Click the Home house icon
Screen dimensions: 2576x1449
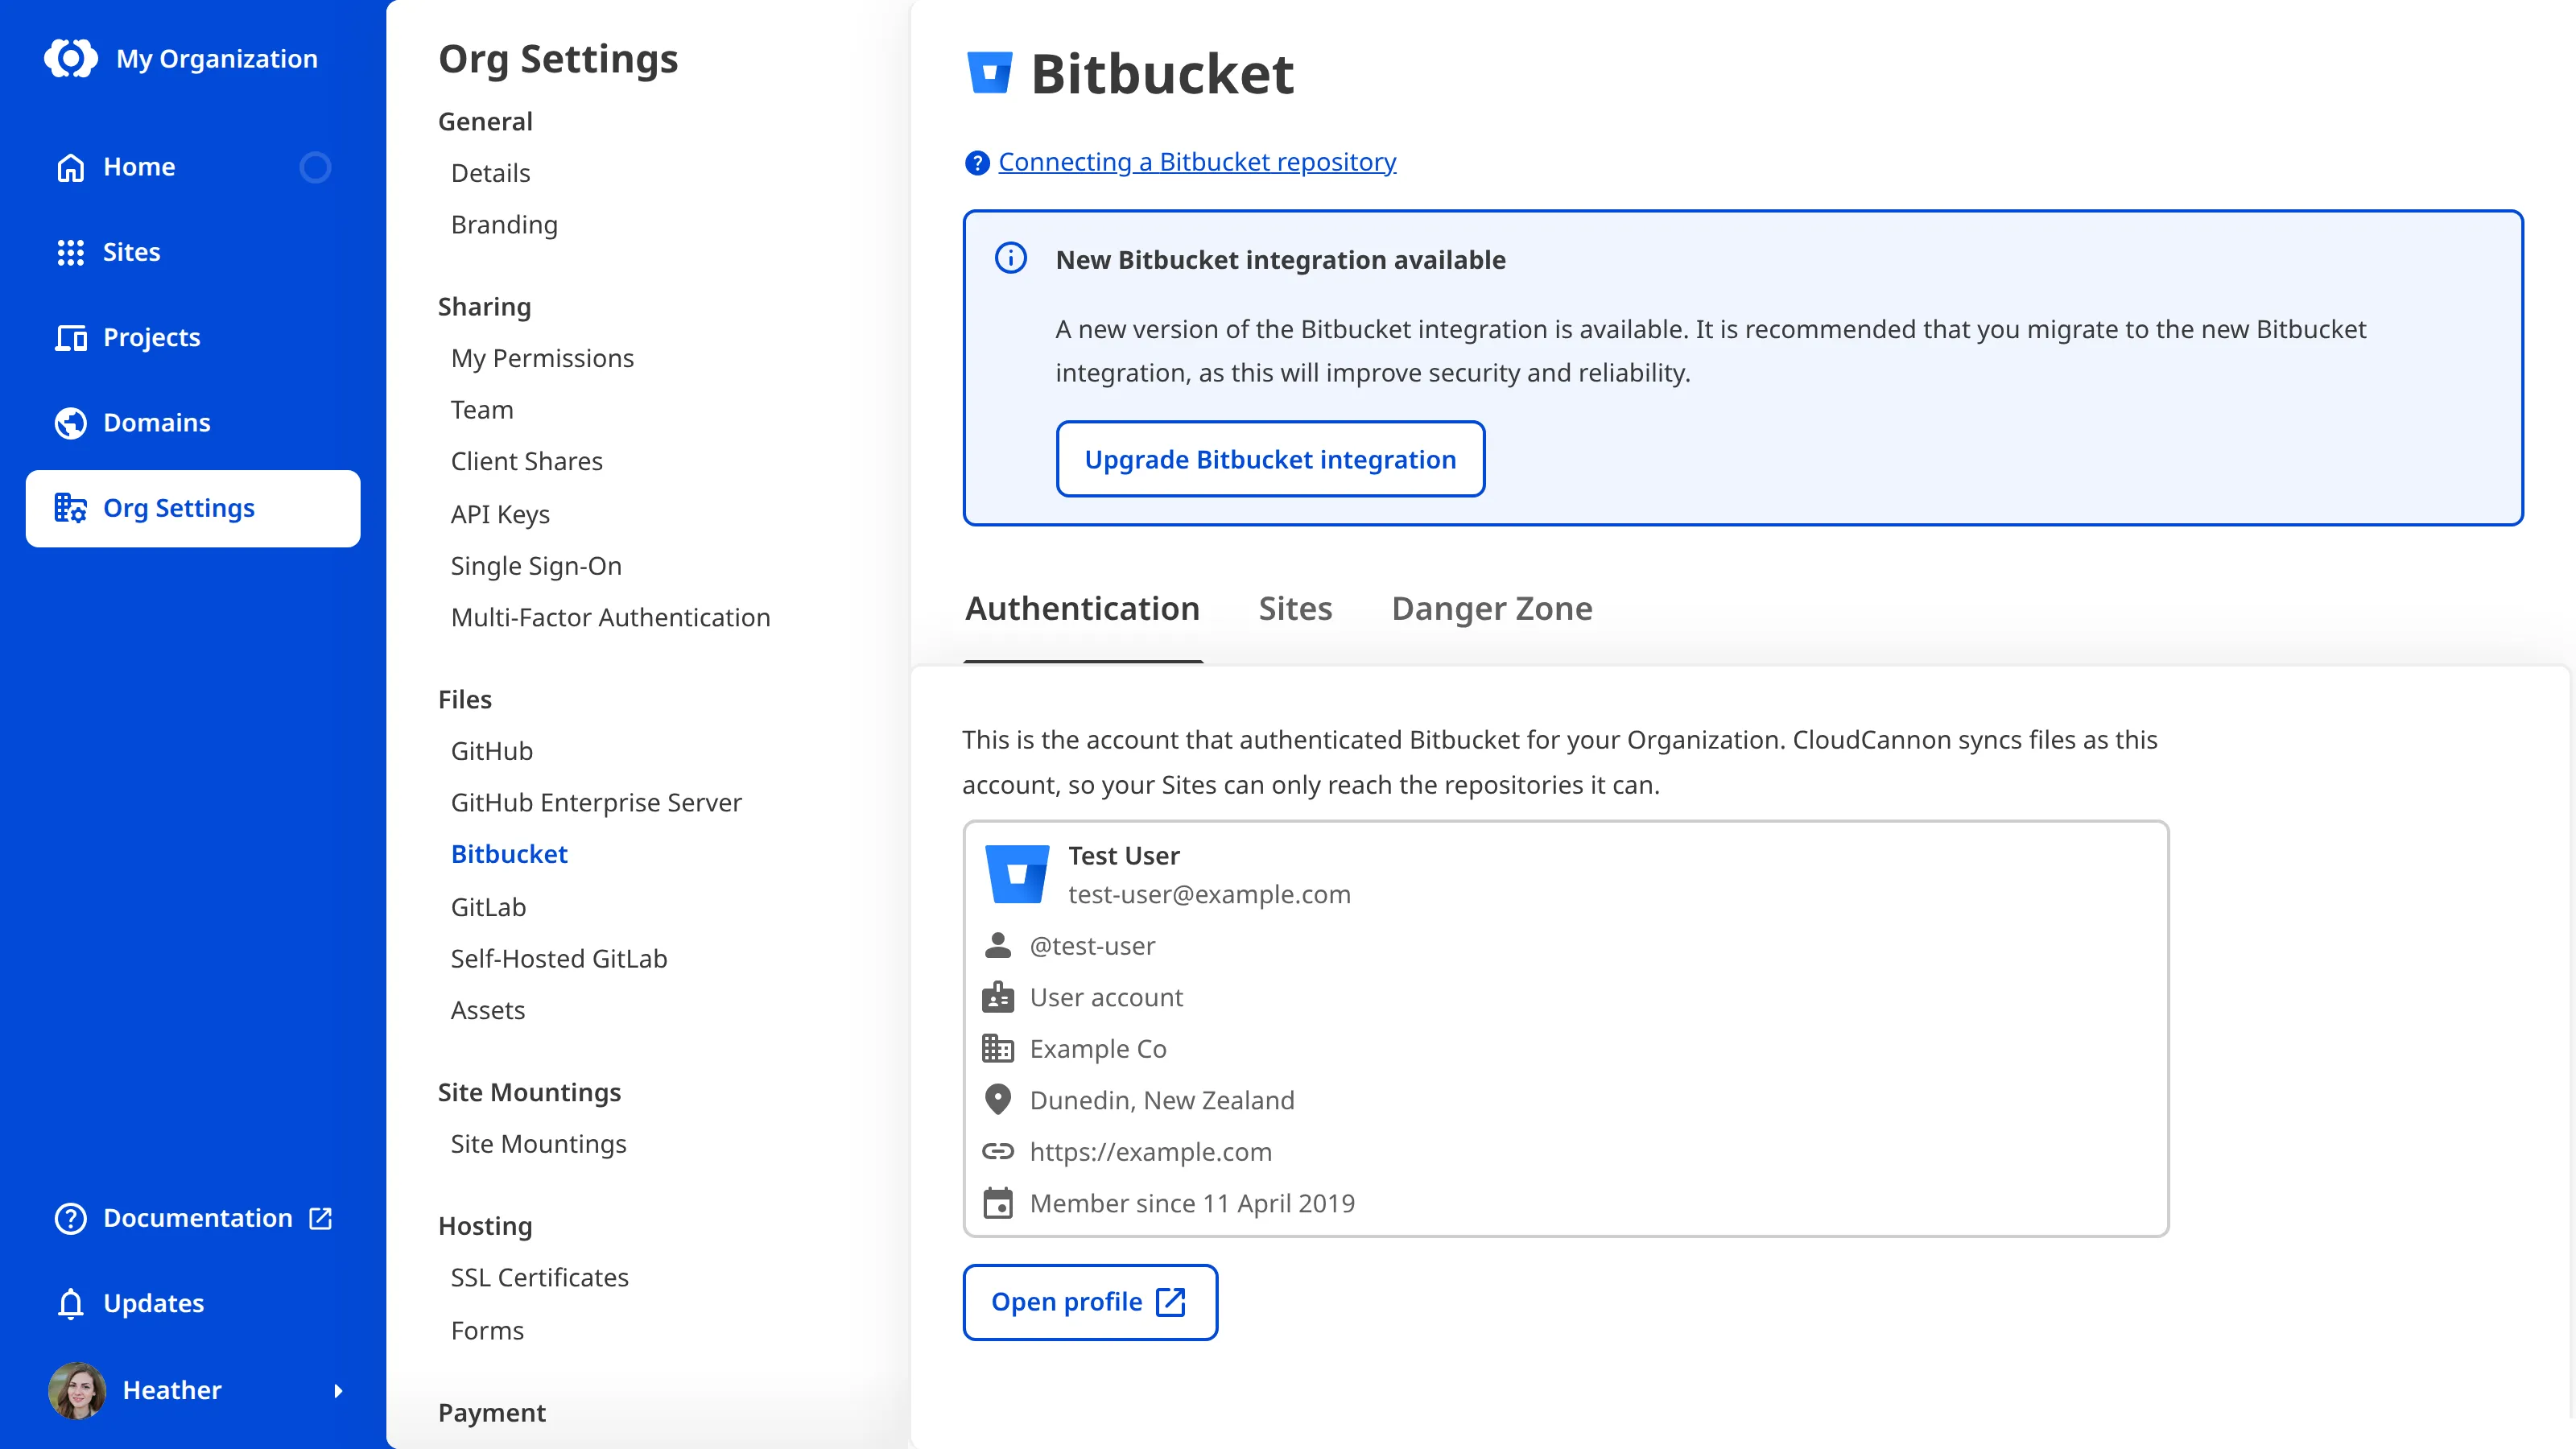pos(70,167)
